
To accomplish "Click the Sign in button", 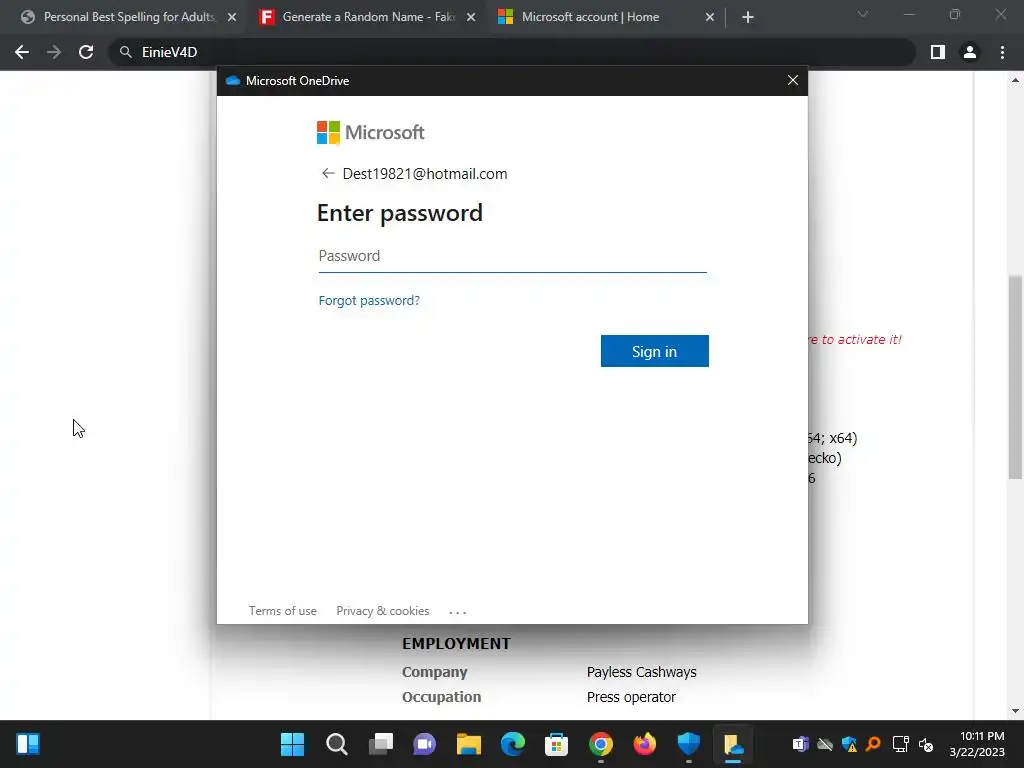I will coord(654,351).
